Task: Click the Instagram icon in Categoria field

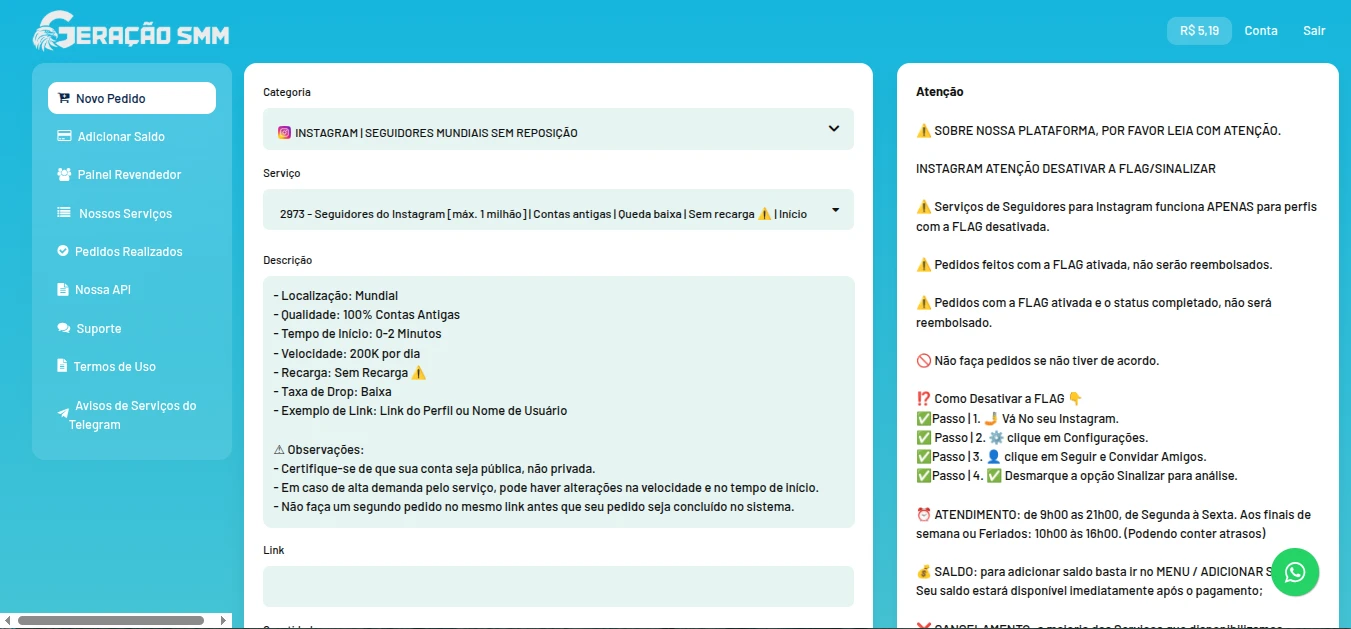Action: [284, 132]
